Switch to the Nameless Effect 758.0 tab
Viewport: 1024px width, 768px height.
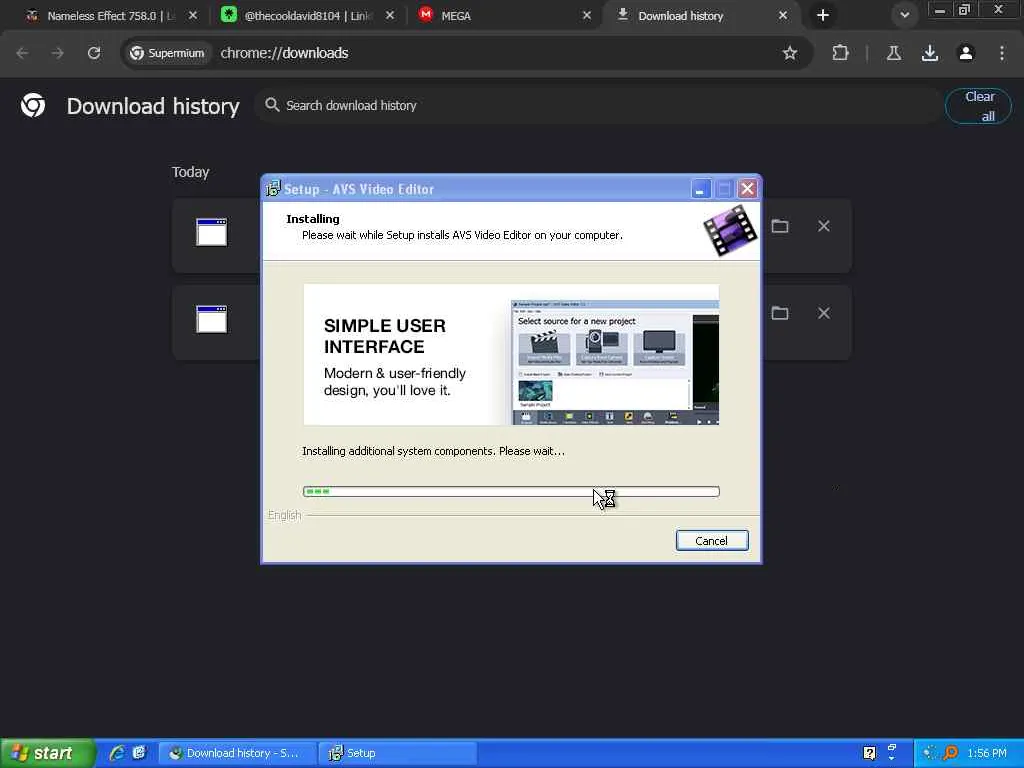coord(108,16)
